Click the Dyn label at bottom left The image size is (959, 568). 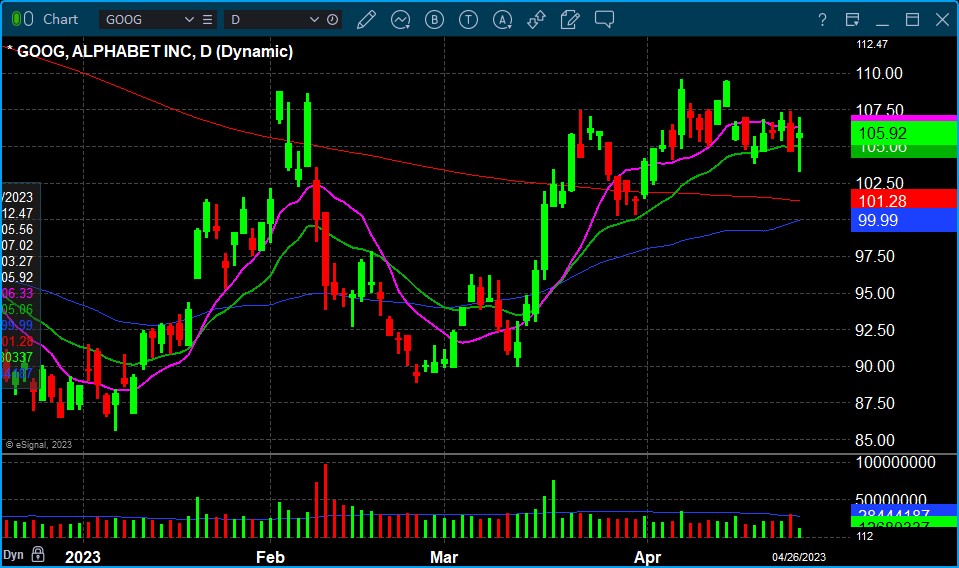pos(13,555)
